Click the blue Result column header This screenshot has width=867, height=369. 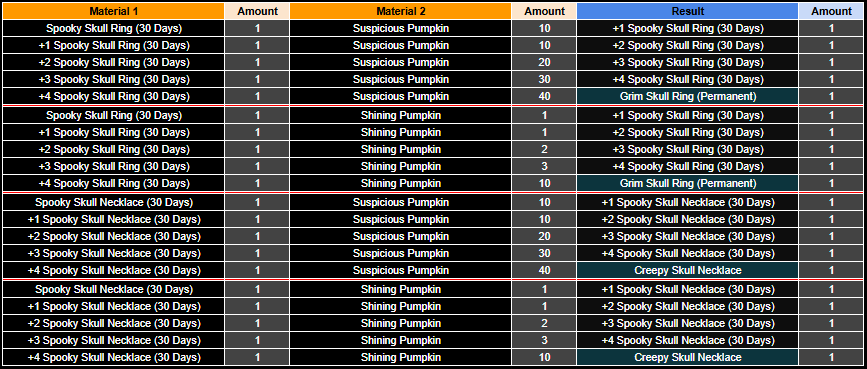coord(687,11)
